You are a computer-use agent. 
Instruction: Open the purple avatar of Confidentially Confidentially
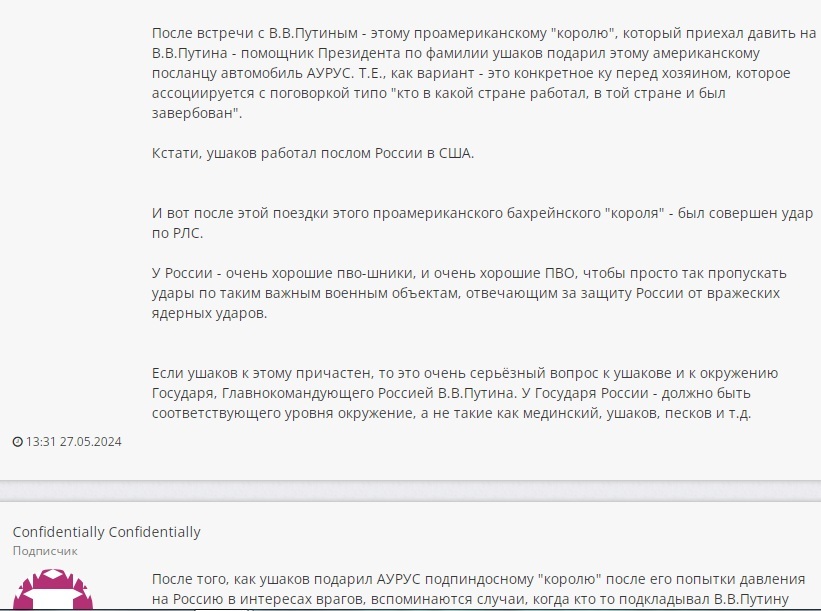tap(52, 590)
